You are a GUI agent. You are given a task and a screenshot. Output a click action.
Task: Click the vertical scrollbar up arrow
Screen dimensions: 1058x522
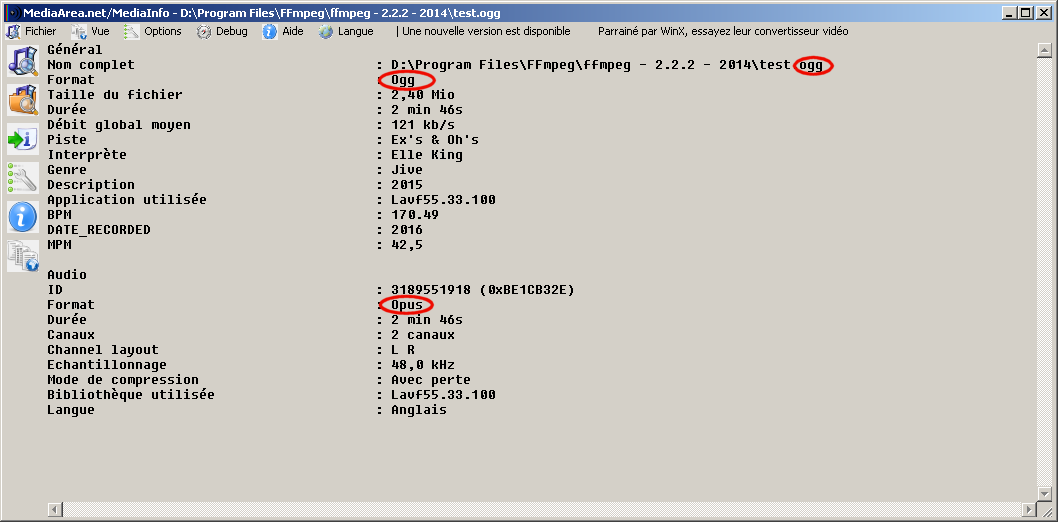pos(1045,51)
